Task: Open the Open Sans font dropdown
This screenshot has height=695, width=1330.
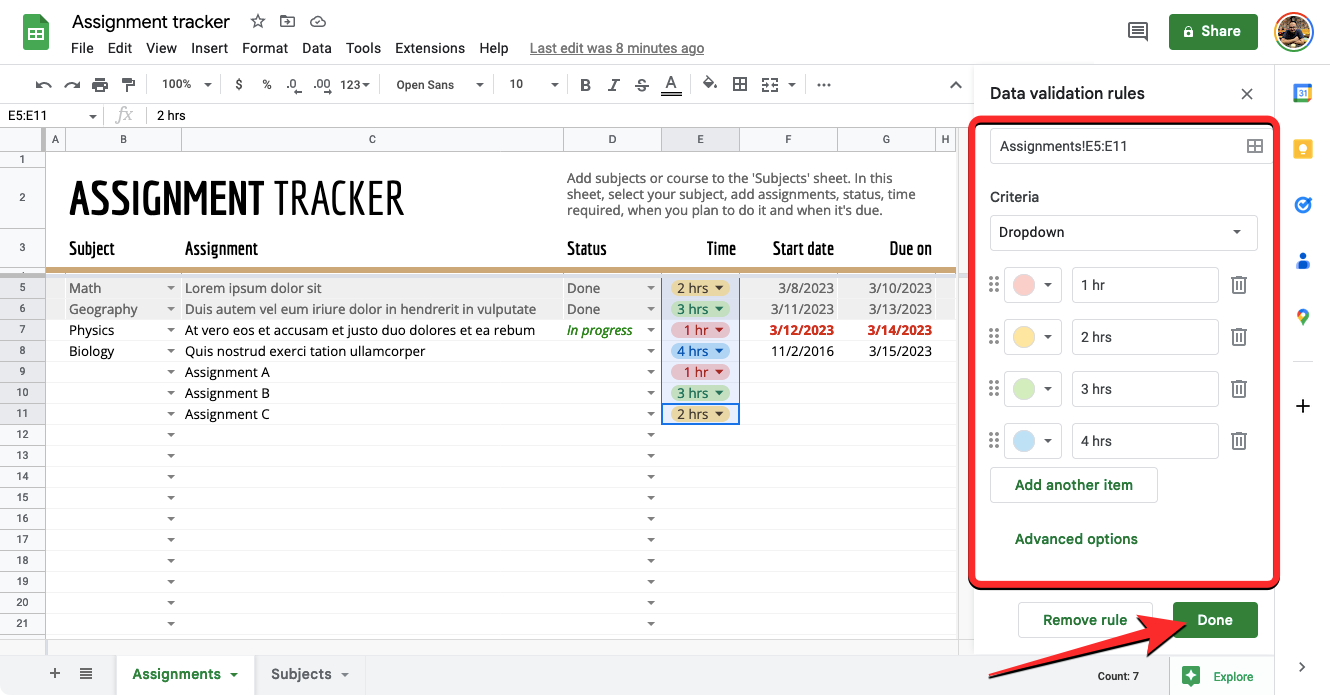Action: tap(440, 85)
